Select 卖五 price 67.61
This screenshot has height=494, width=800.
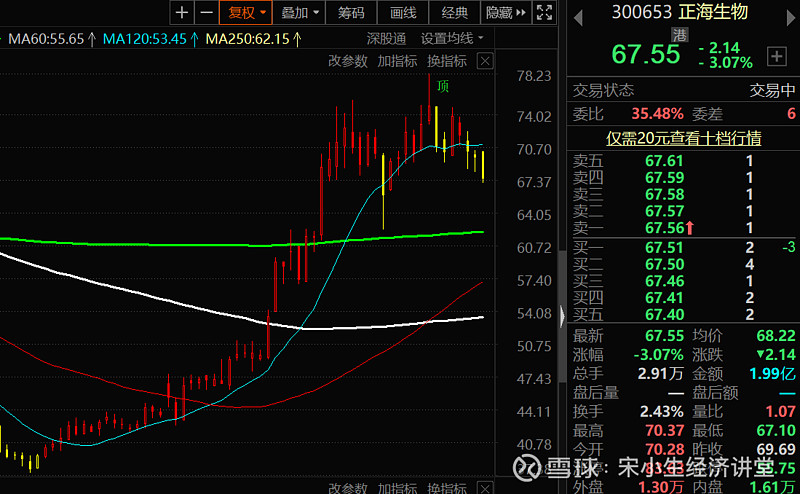tap(664, 161)
